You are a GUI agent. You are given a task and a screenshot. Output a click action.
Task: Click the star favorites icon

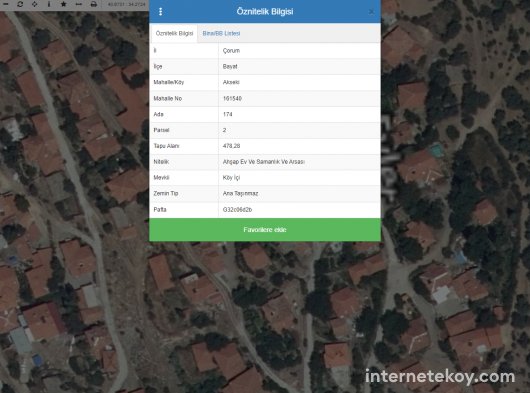(64, 4)
